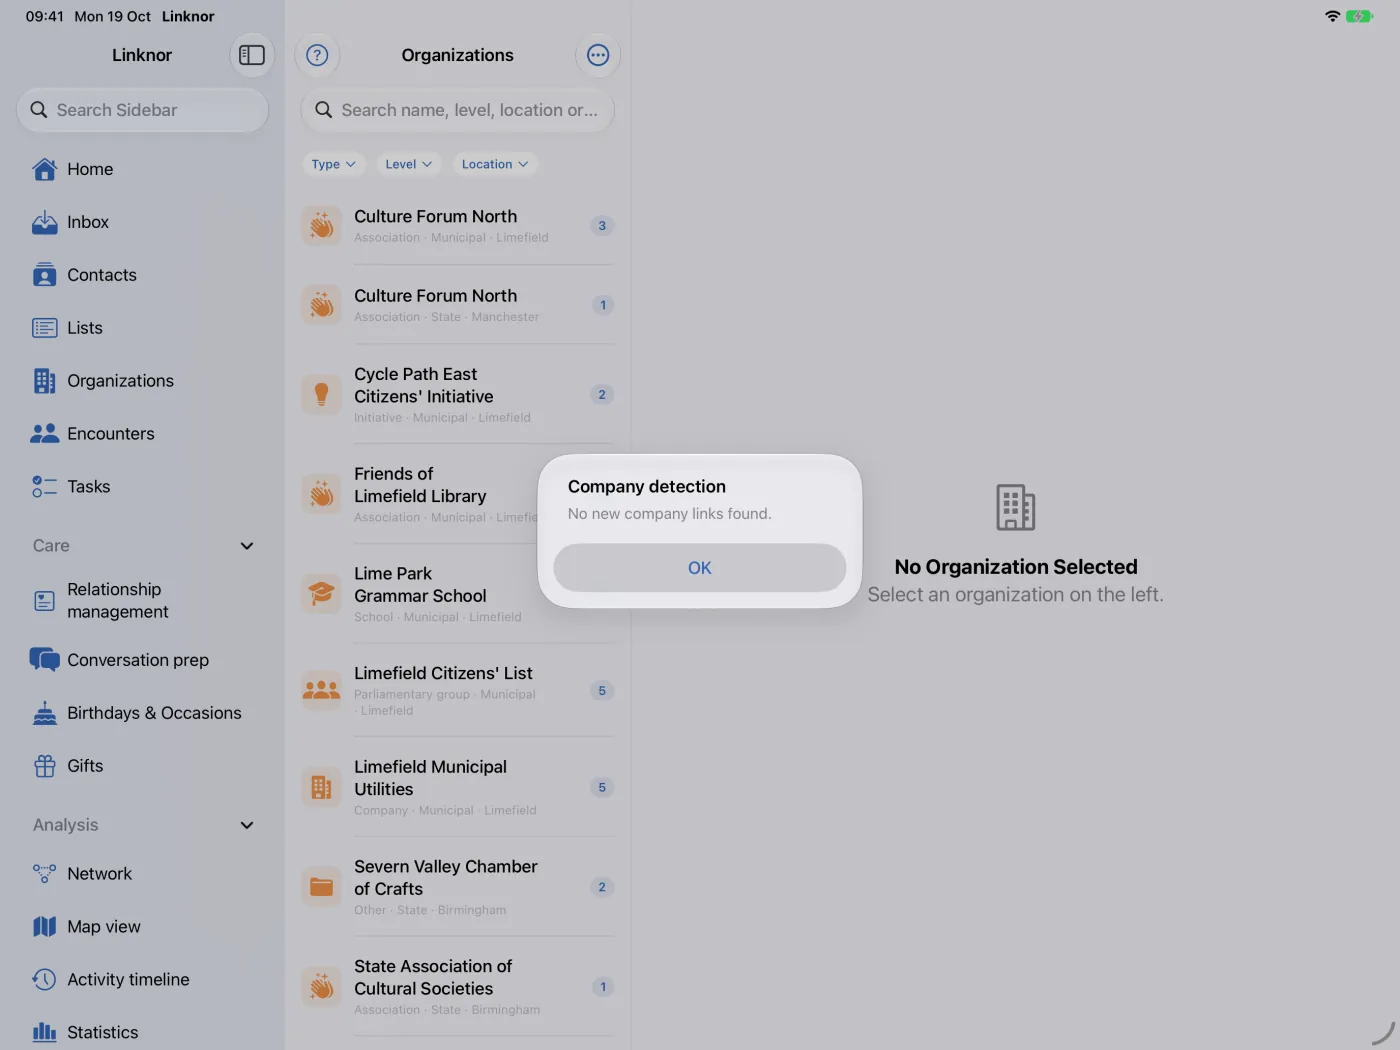Open Encounters in the sidebar

[x=143, y=434]
